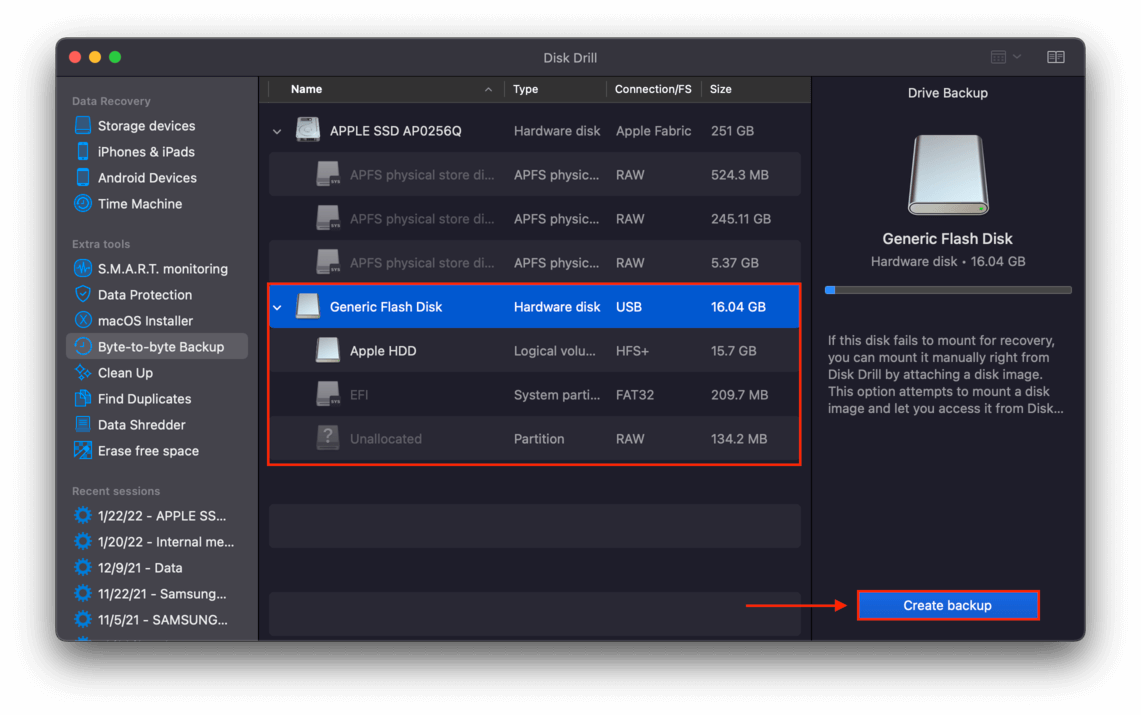
Task: Sort by the Type column header
Action: (x=525, y=89)
